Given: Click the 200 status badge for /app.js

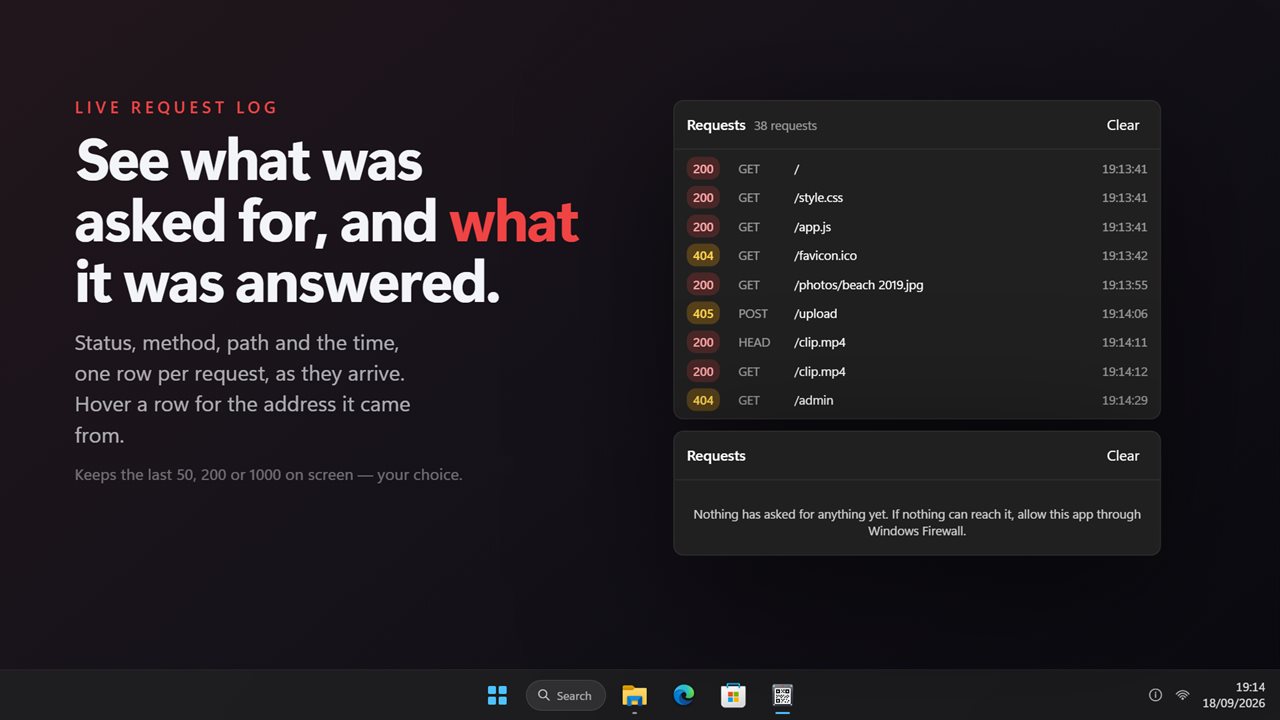Looking at the screenshot, I should [x=703, y=227].
